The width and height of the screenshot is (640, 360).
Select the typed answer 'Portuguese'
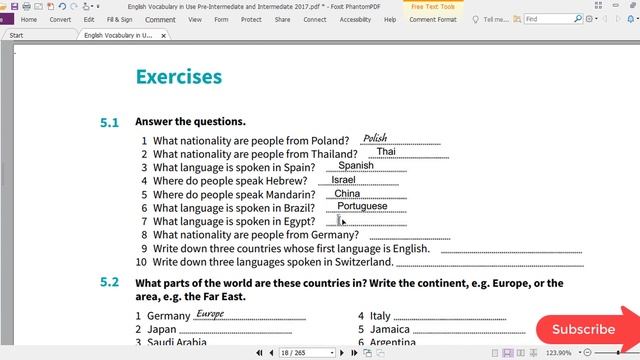coord(362,206)
